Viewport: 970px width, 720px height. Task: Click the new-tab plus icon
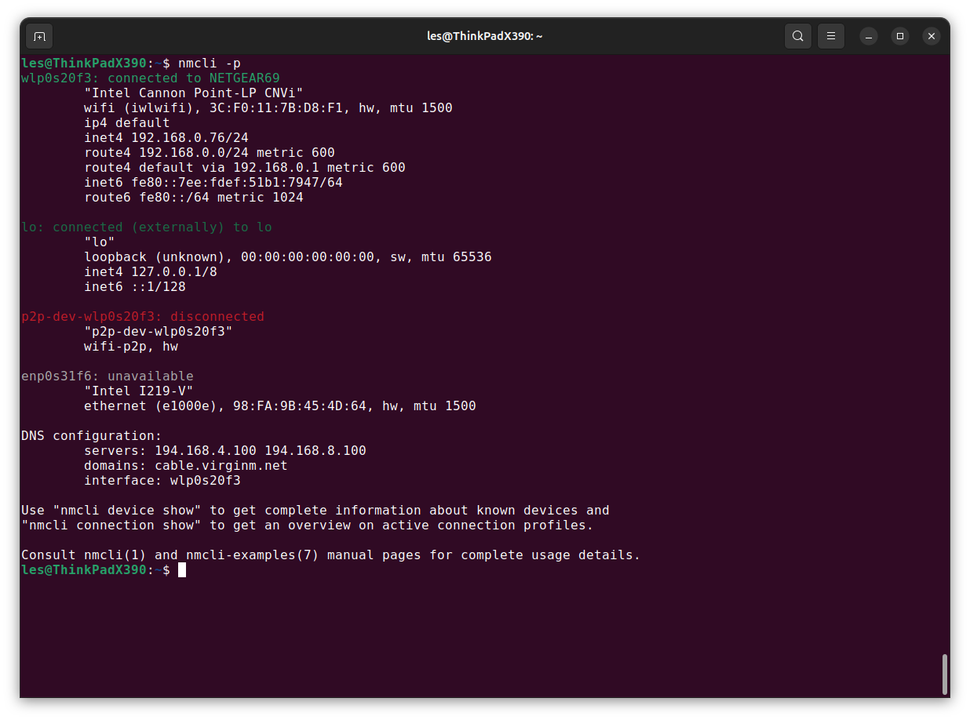point(38,35)
